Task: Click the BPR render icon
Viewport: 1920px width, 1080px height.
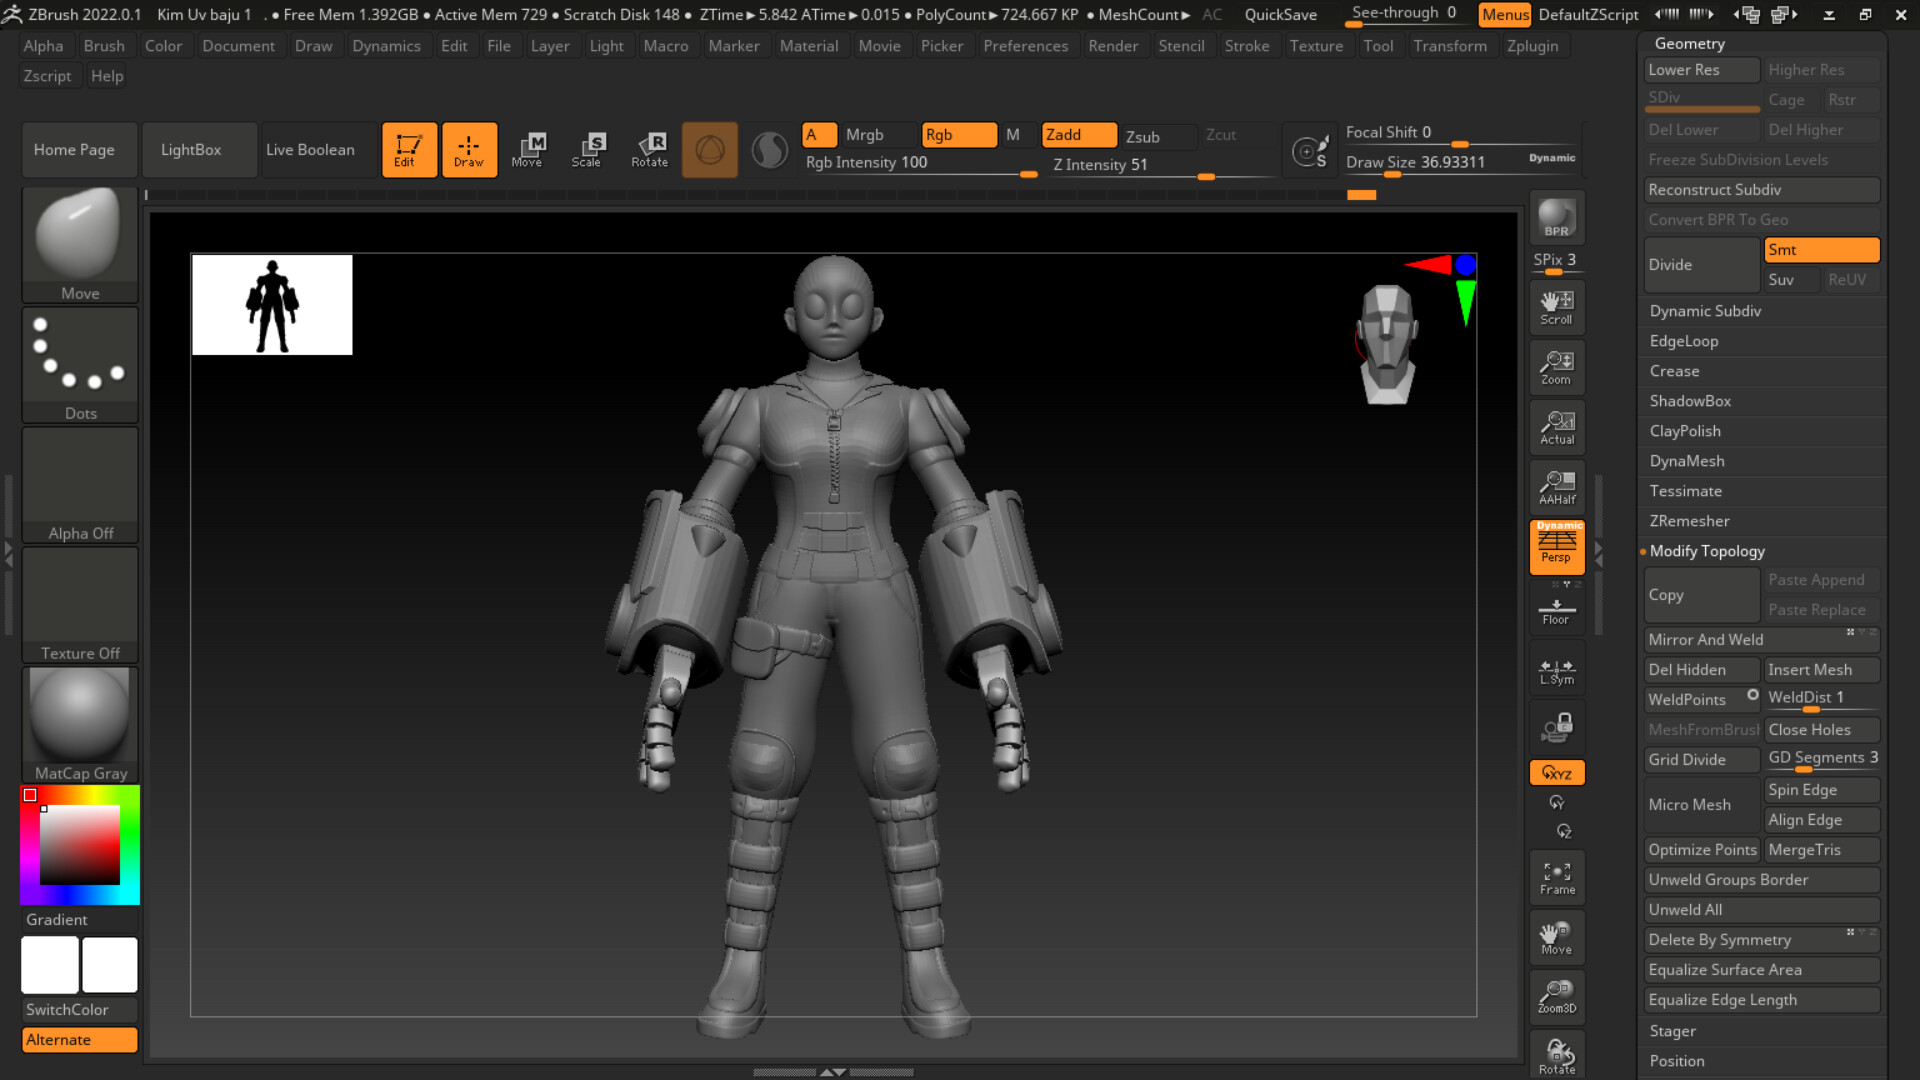Action: (1557, 218)
